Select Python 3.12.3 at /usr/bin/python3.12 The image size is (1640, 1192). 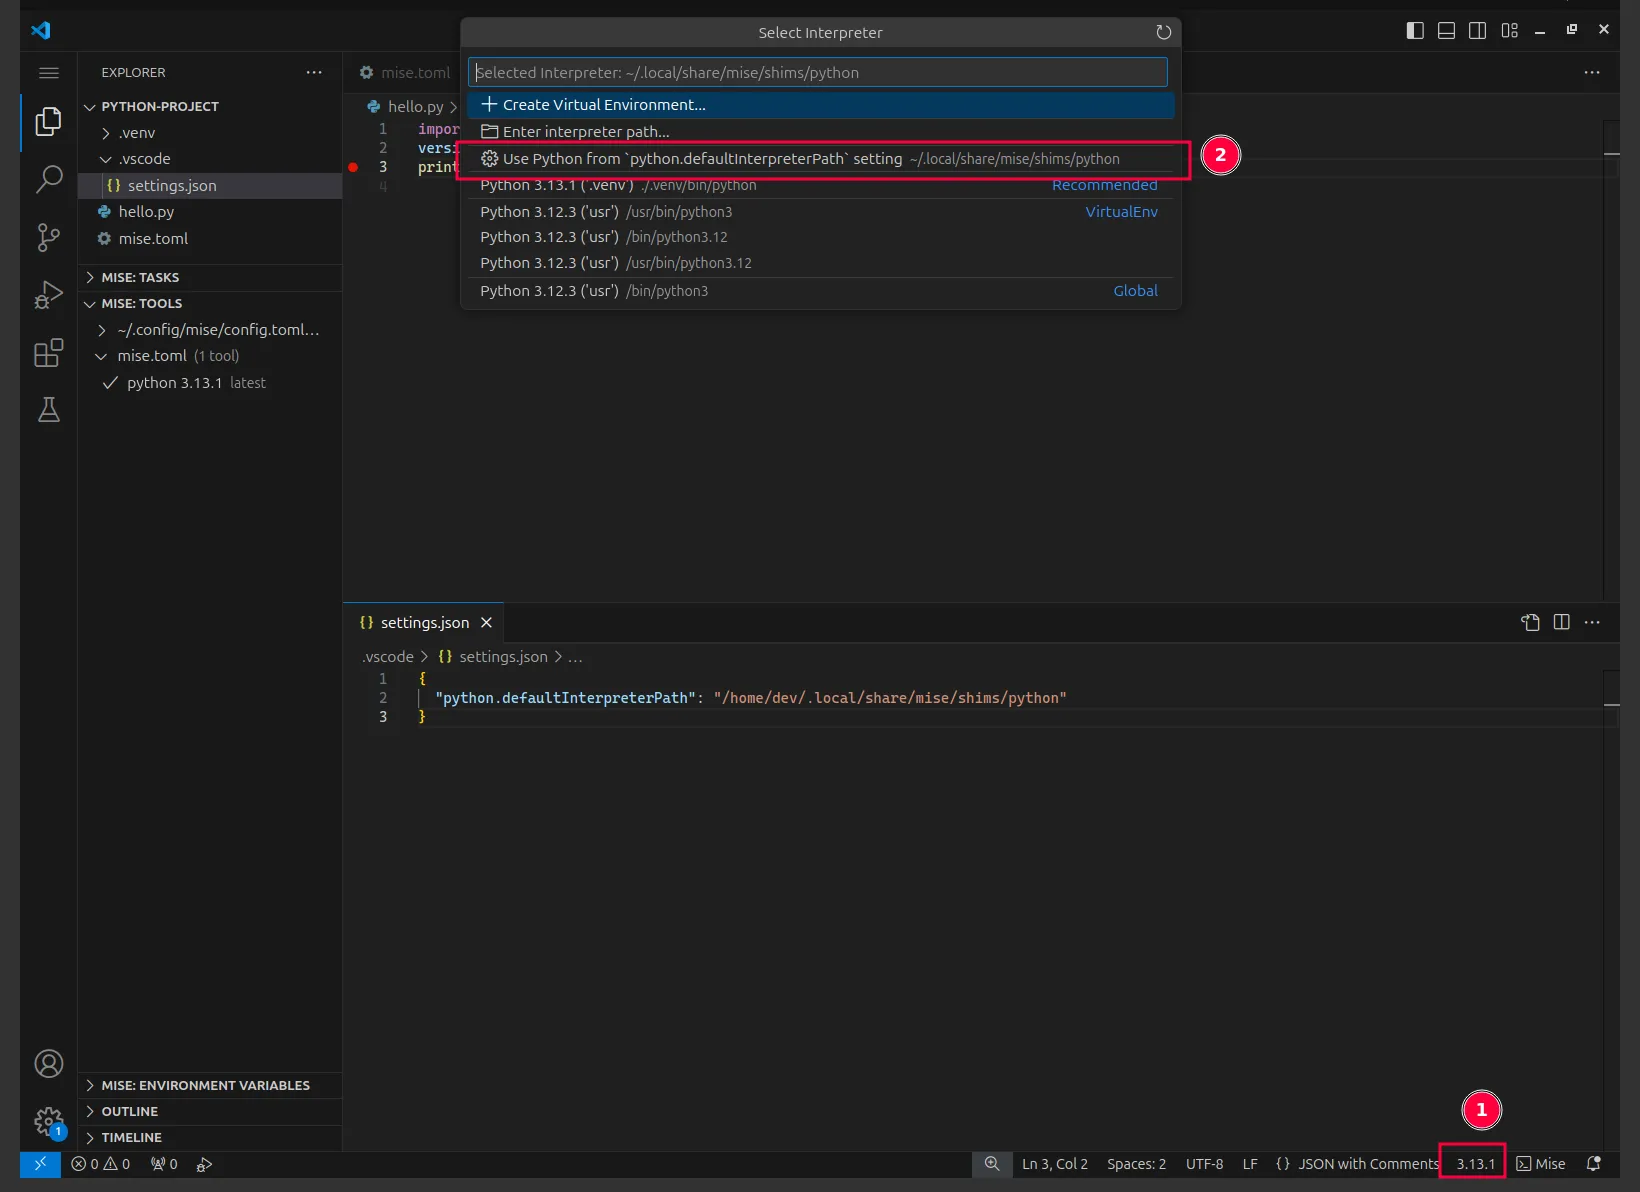click(x=820, y=263)
